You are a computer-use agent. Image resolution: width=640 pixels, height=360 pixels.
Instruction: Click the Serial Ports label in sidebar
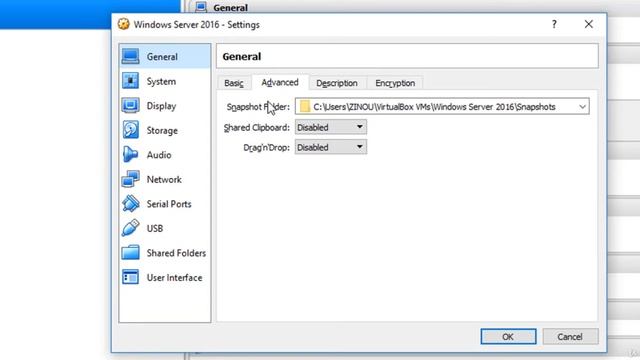pos(169,204)
